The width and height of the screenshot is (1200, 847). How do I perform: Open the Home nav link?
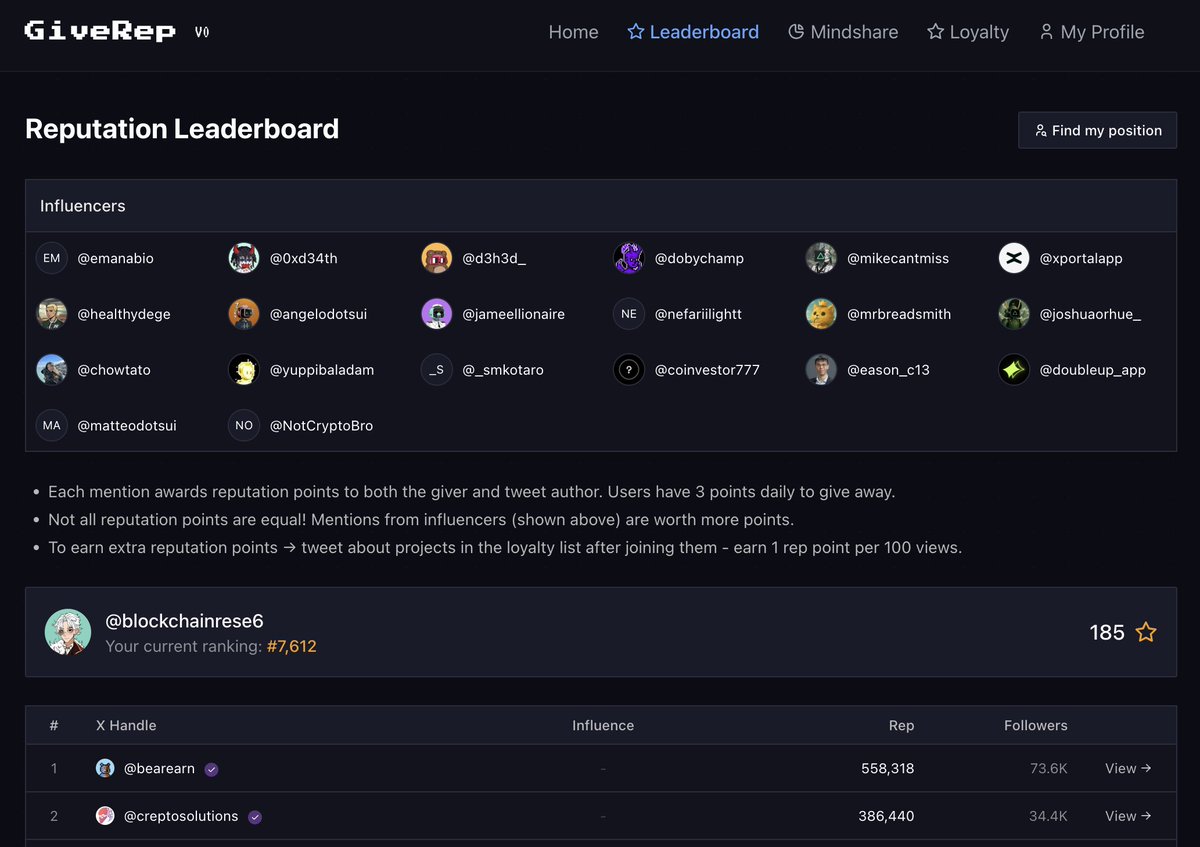[x=573, y=32]
